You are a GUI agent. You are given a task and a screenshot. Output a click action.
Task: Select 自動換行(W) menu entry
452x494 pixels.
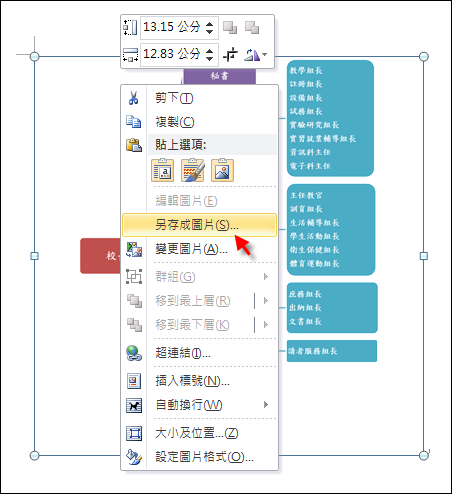[199, 405]
